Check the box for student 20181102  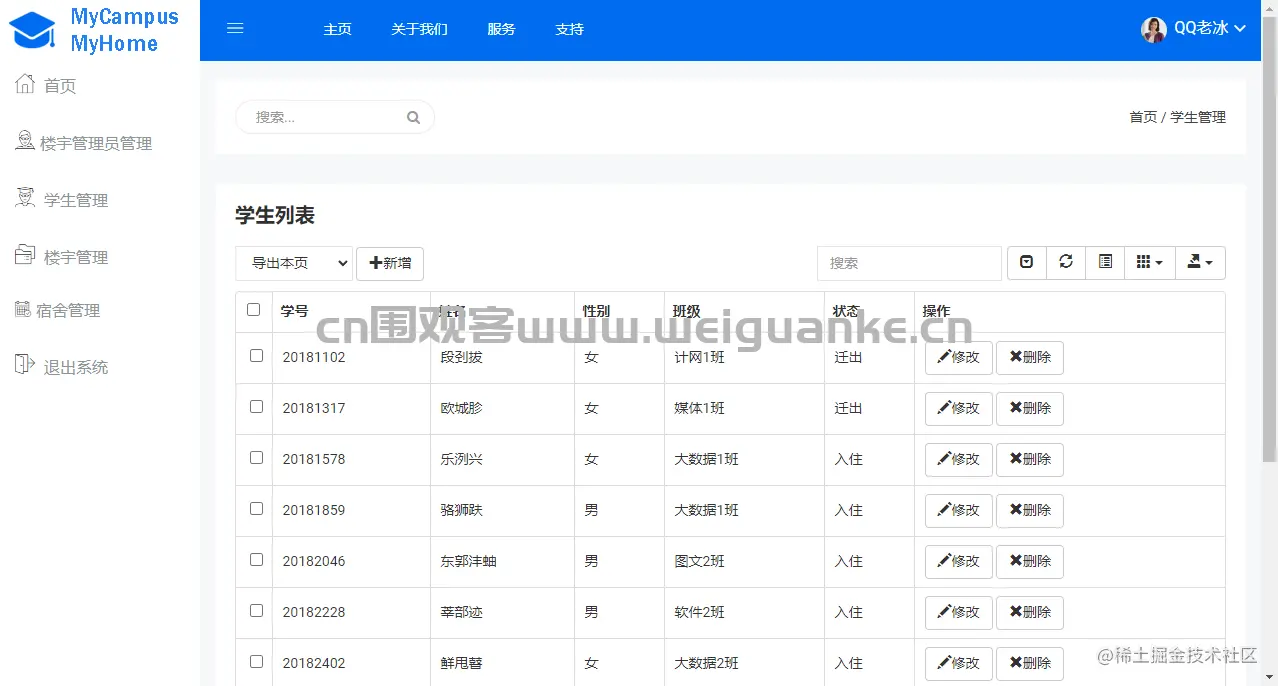coord(256,356)
